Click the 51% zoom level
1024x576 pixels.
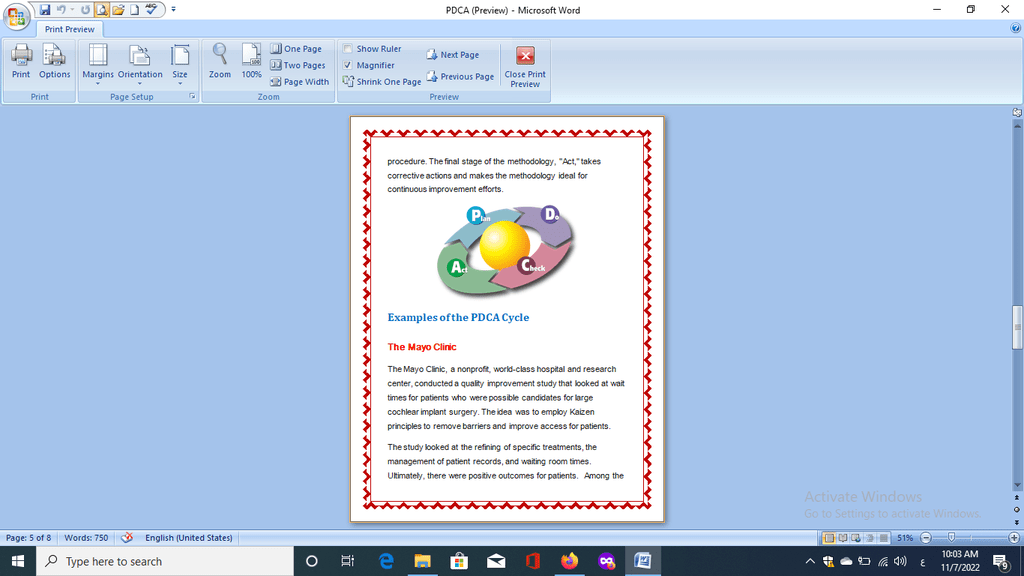[x=905, y=538]
